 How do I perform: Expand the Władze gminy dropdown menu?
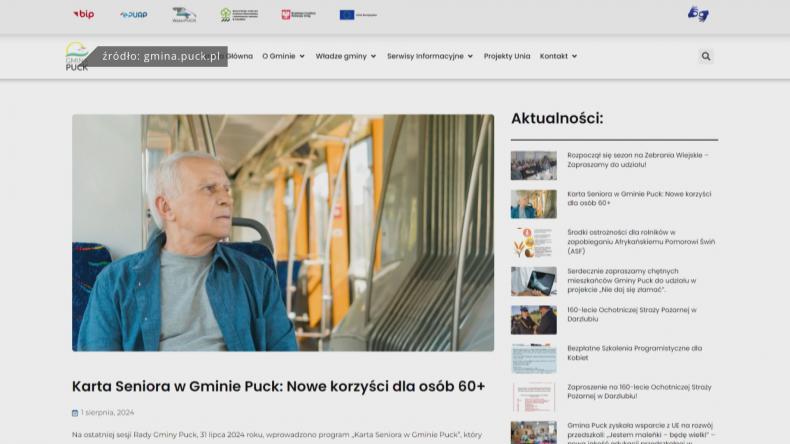(346, 56)
